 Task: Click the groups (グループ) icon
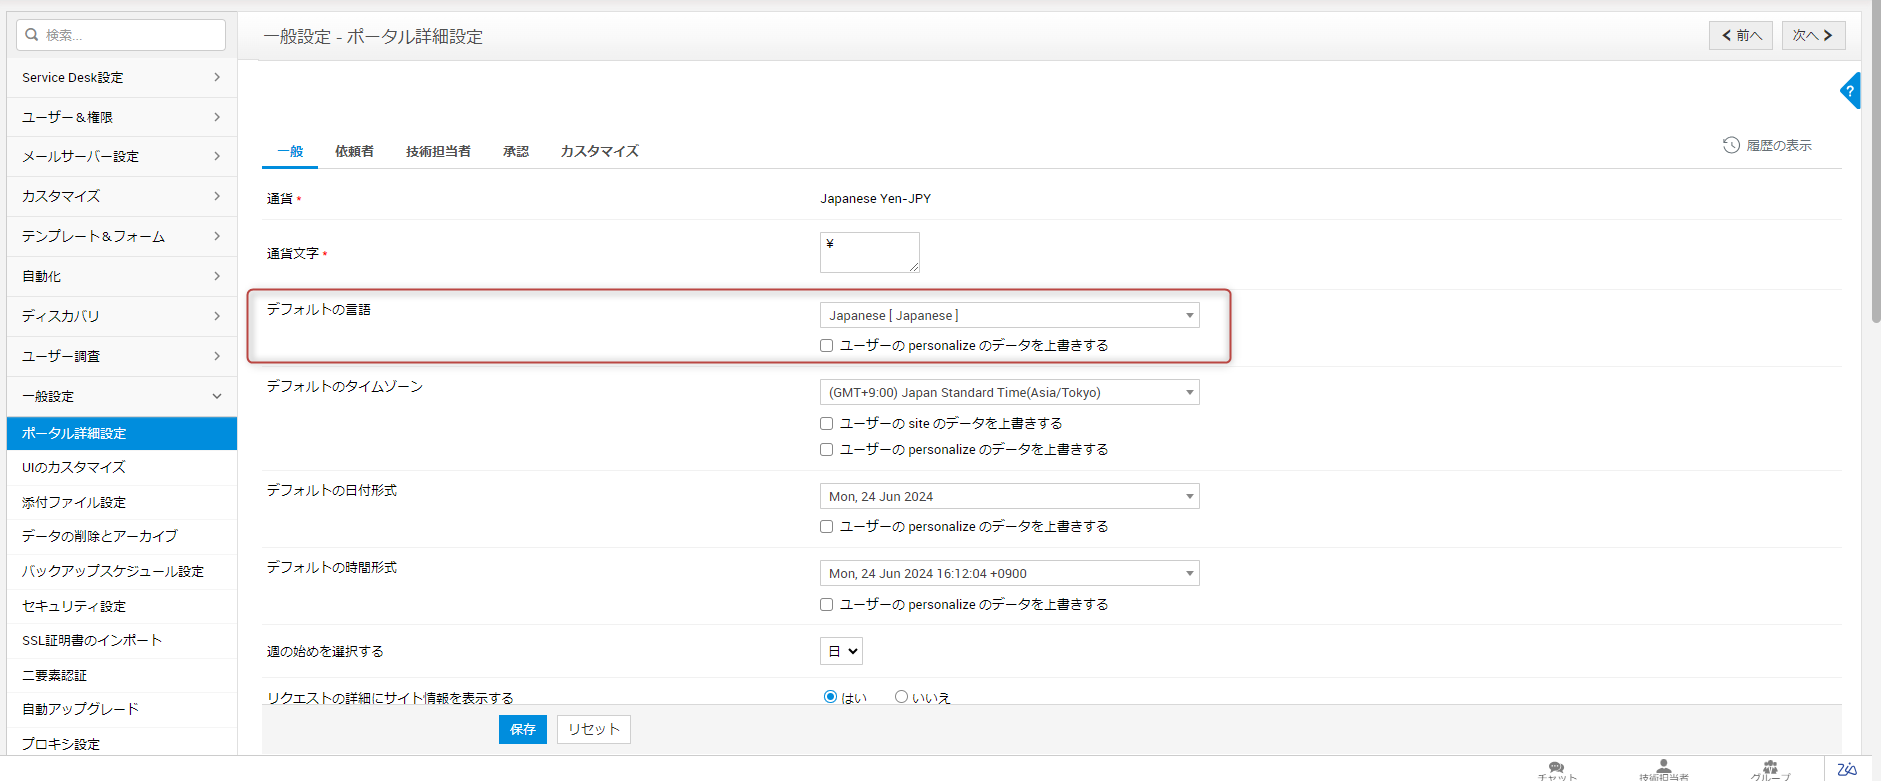(1770, 768)
